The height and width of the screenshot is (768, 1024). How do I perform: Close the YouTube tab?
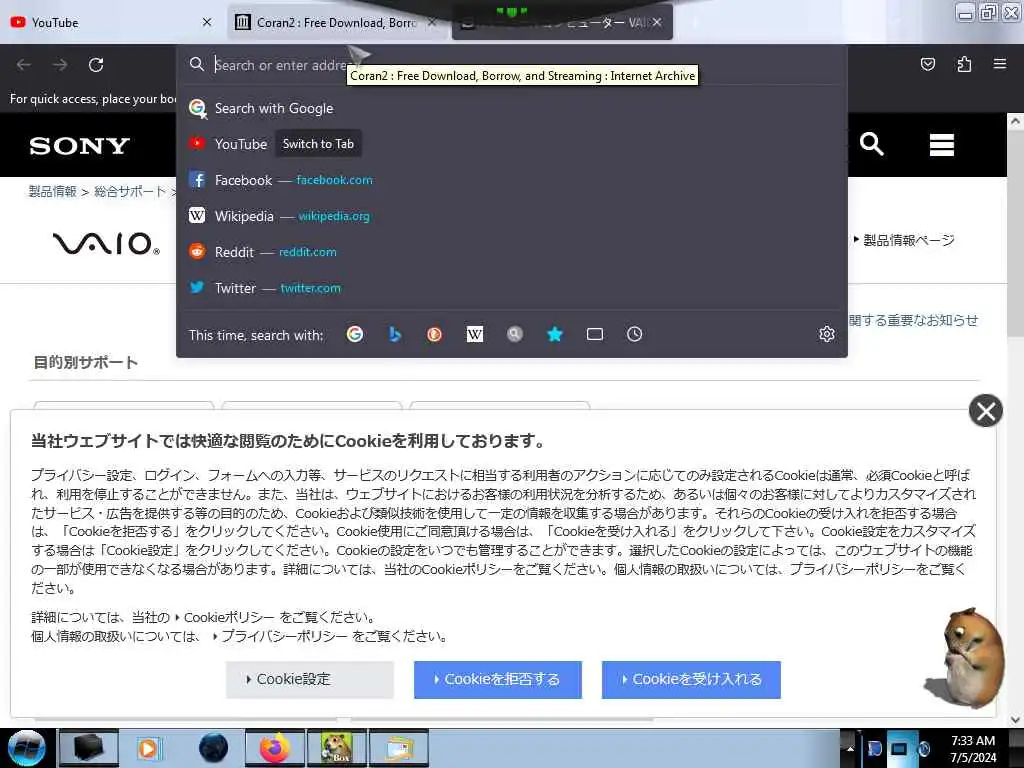pos(207,22)
